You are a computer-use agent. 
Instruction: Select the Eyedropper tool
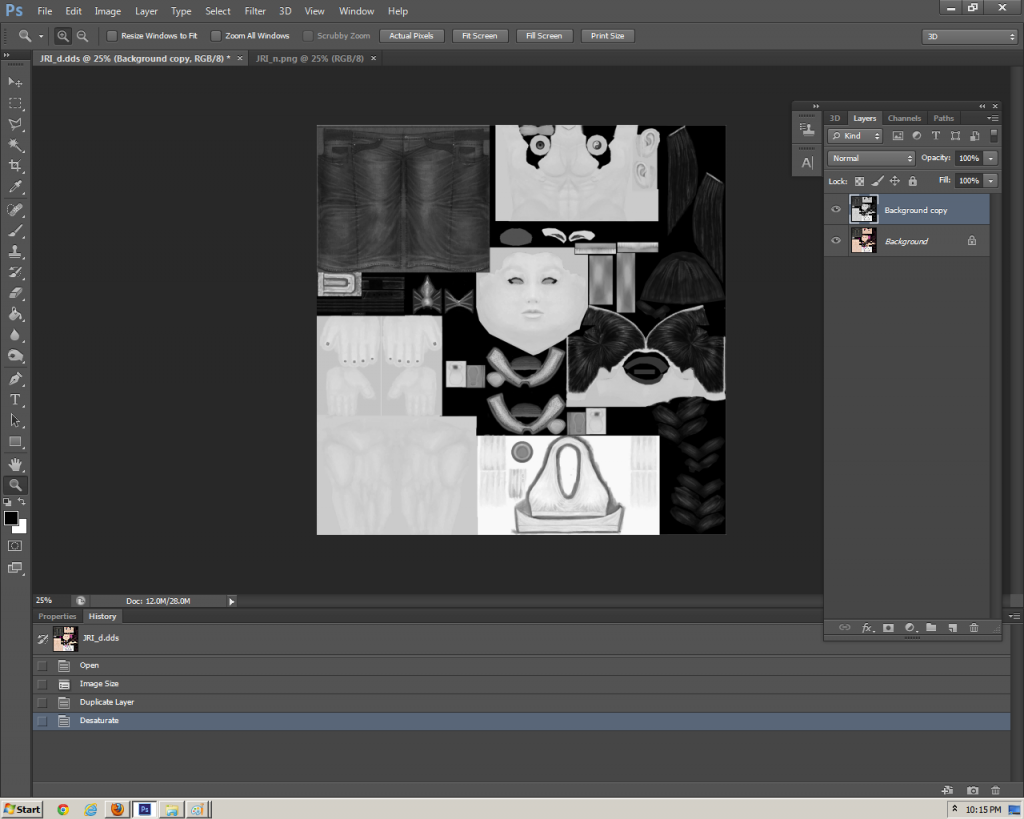(15, 187)
